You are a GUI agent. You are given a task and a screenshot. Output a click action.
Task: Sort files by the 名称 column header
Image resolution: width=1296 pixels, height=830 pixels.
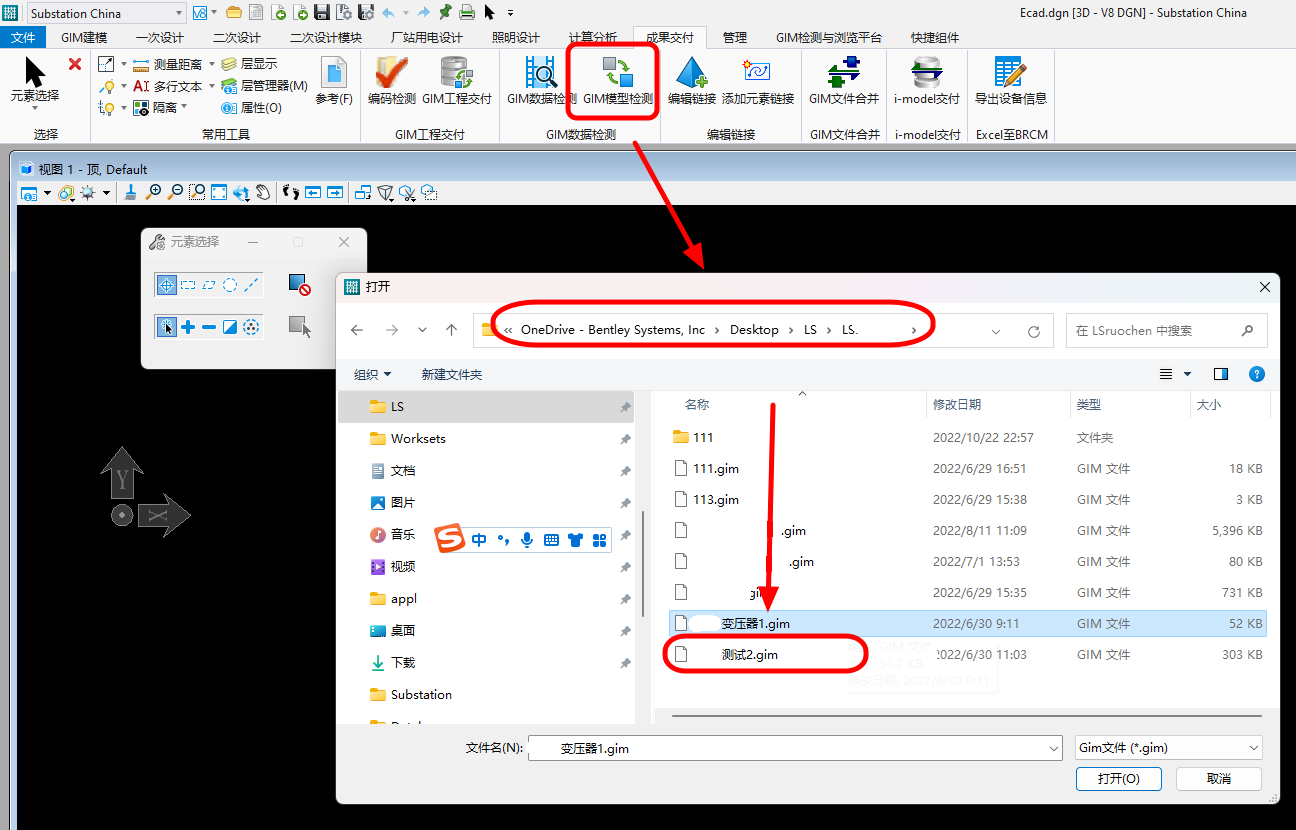697,405
